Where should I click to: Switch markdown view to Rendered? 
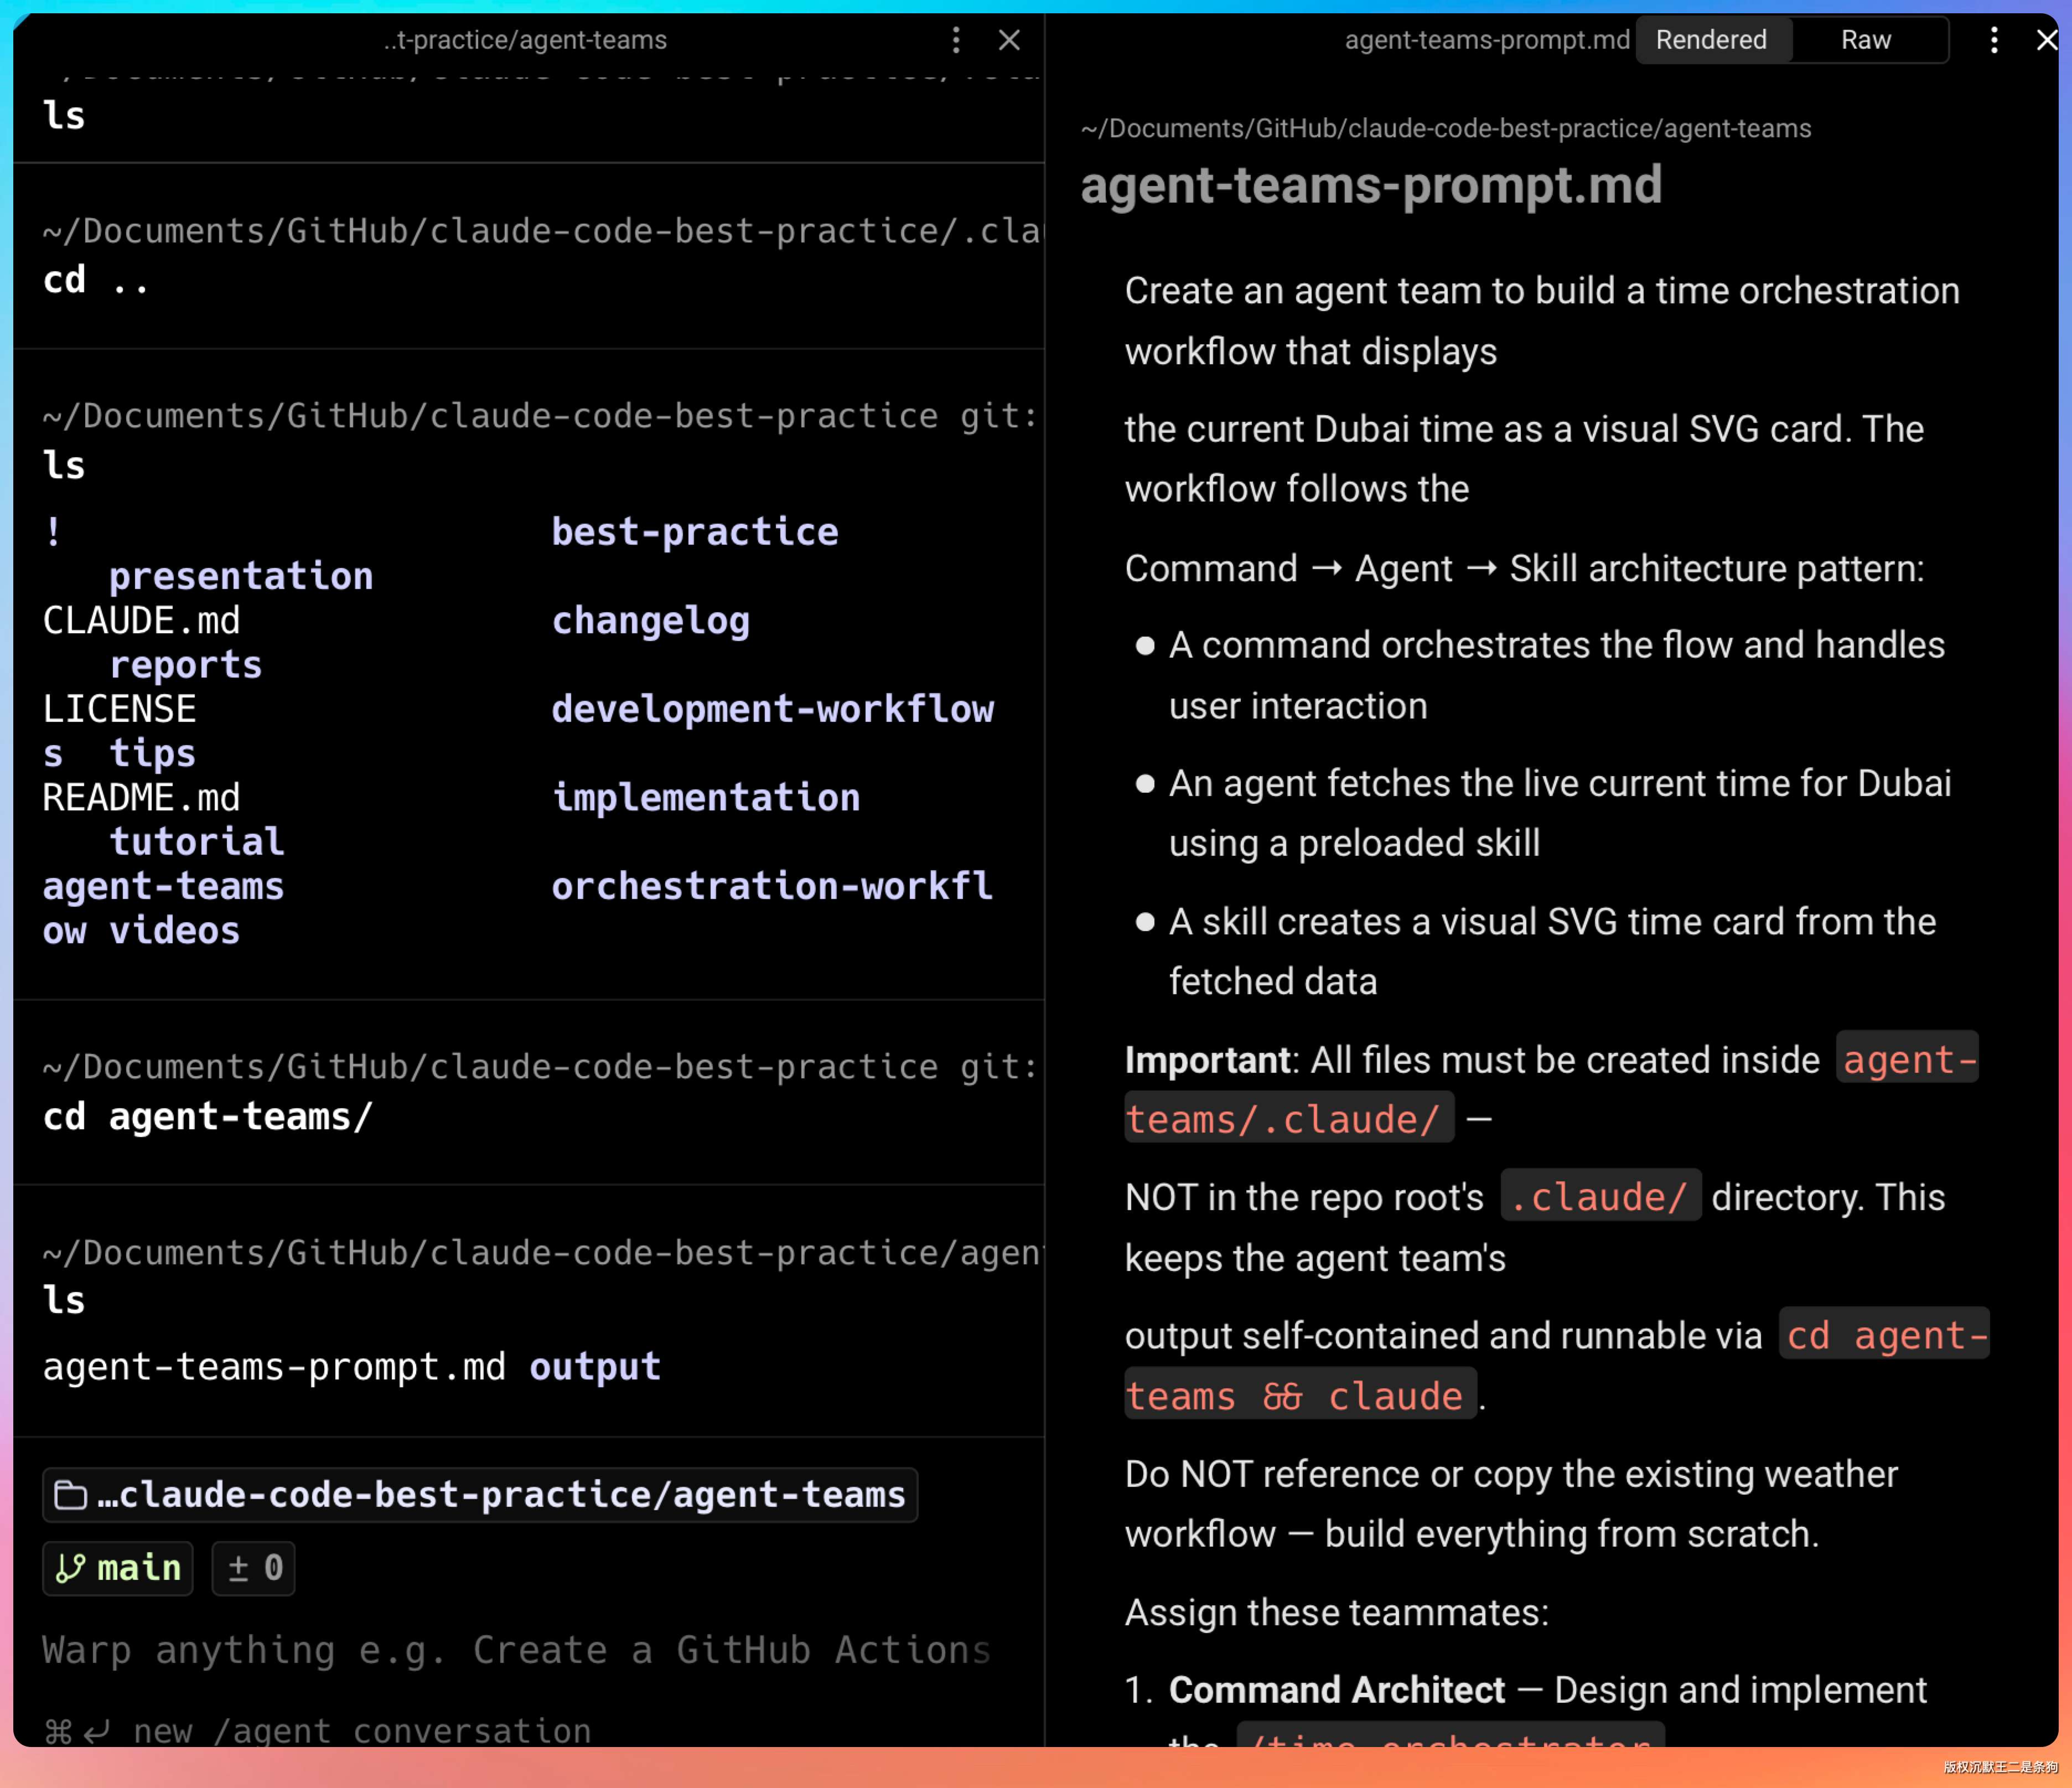(x=1711, y=40)
